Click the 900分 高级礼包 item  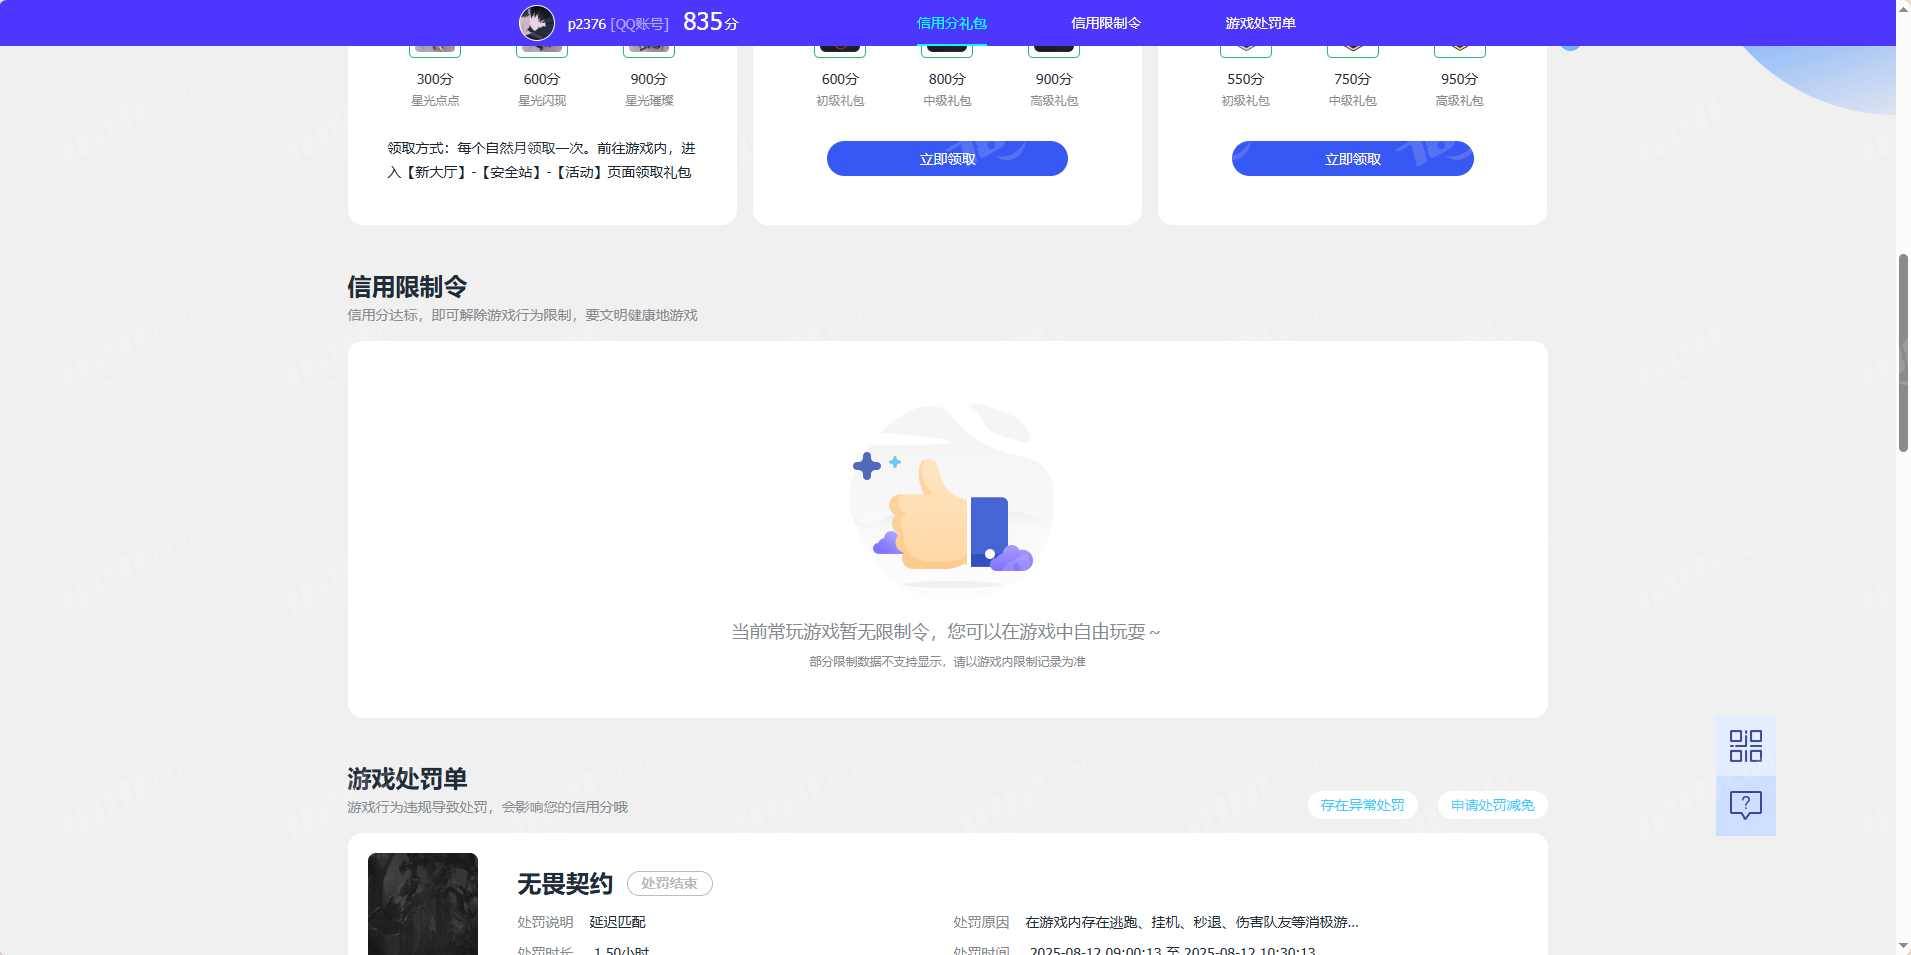[1054, 76]
